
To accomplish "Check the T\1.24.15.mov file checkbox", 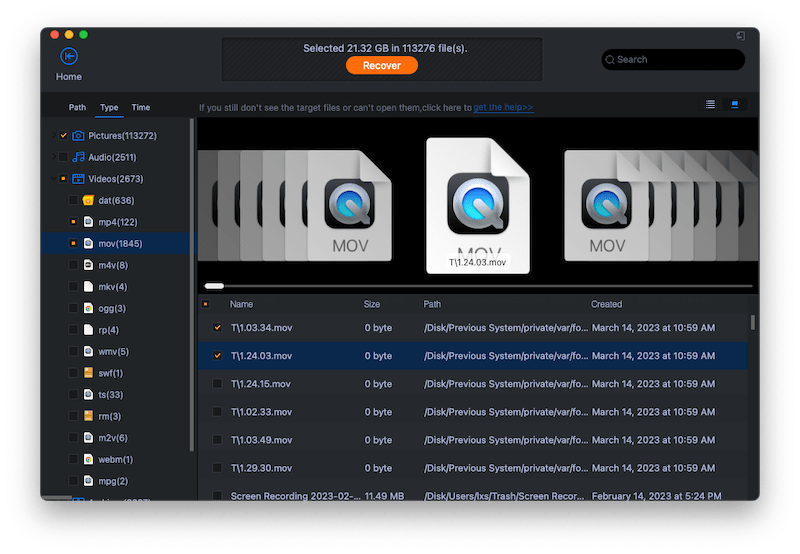I will point(217,384).
